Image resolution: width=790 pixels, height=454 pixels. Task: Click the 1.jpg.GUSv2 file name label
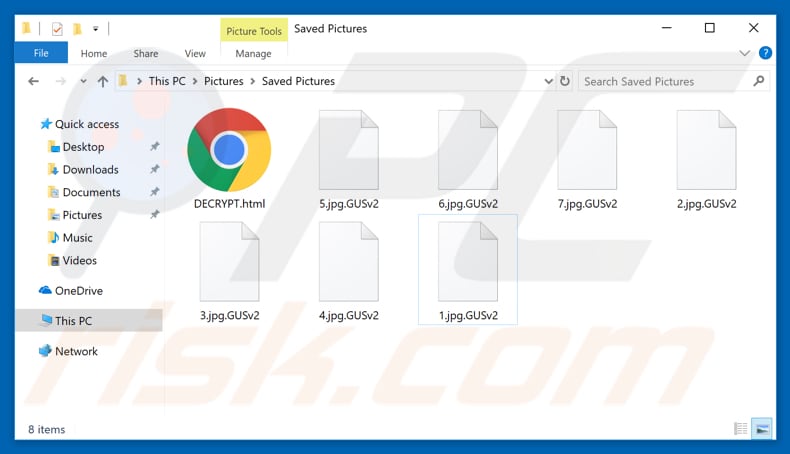click(468, 315)
